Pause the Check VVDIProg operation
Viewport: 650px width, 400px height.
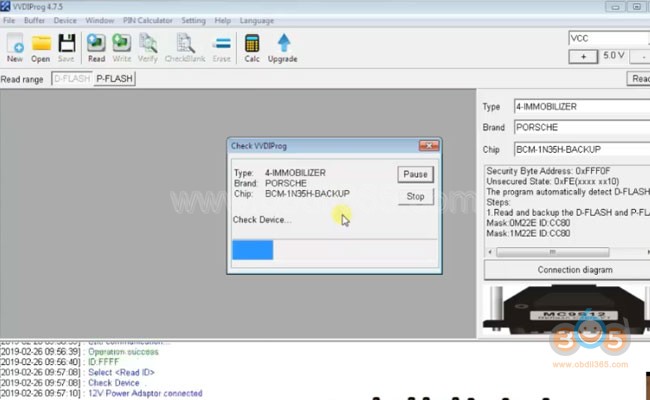(415, 174)
